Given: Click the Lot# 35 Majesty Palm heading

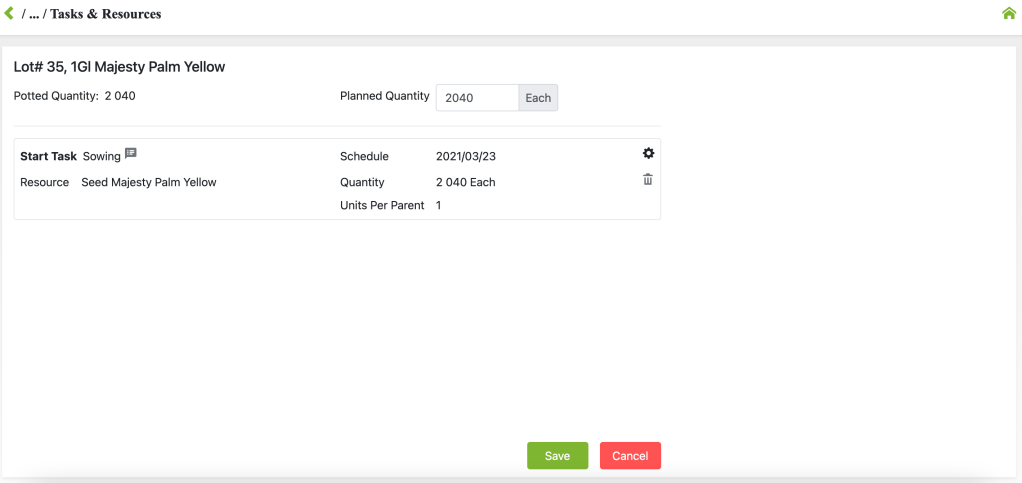Looking at the screenshot, I should 119,67.
